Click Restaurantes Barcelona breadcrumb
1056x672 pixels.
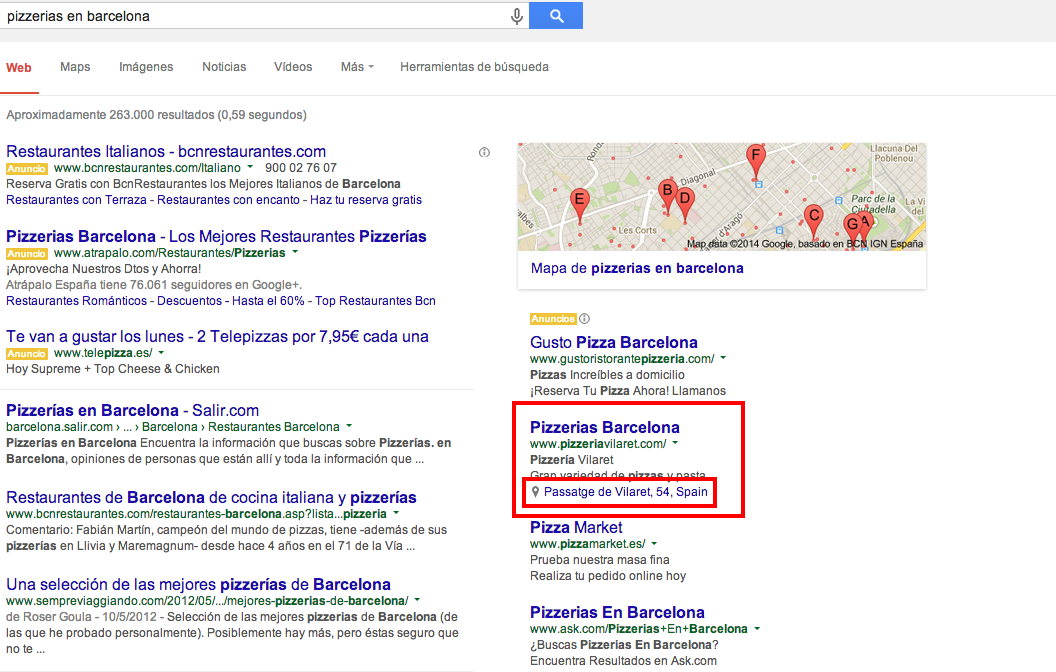pos(273,427)
